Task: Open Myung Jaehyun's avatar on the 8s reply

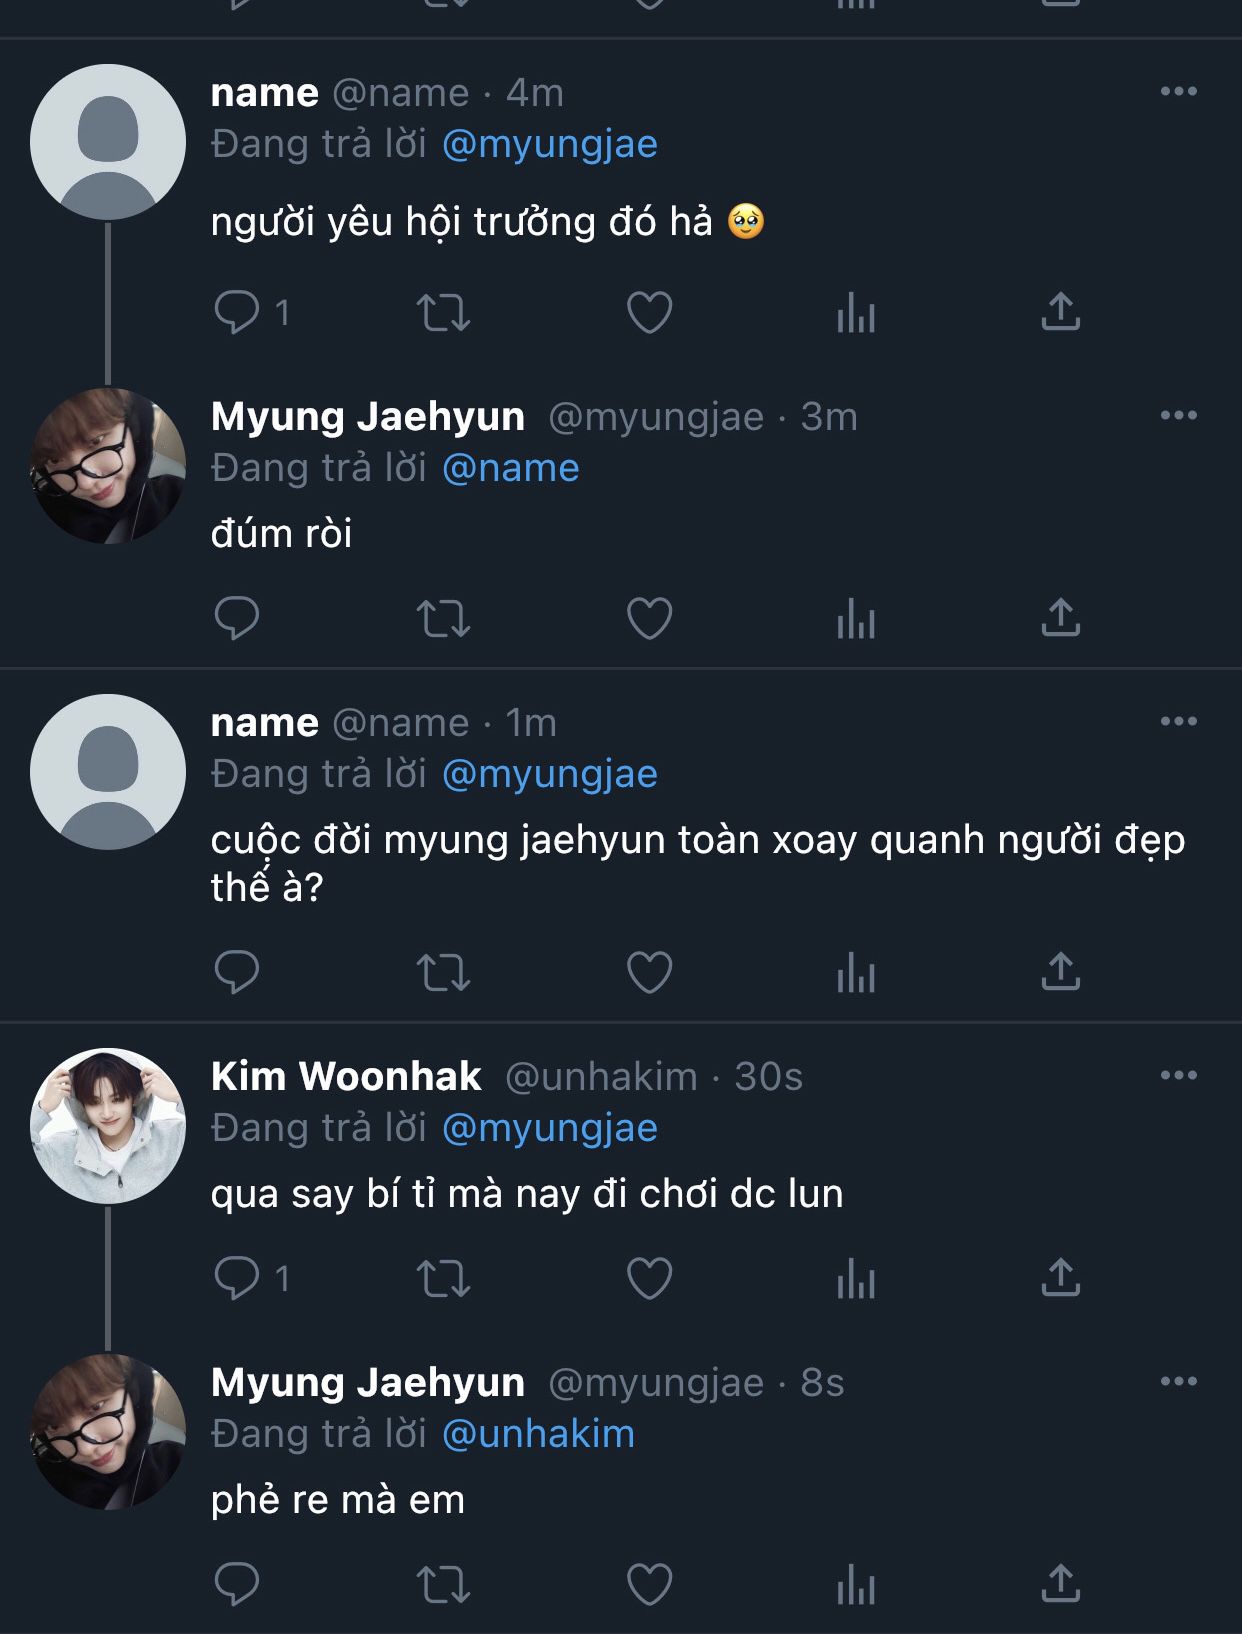Action: [x=108, y=1432]
